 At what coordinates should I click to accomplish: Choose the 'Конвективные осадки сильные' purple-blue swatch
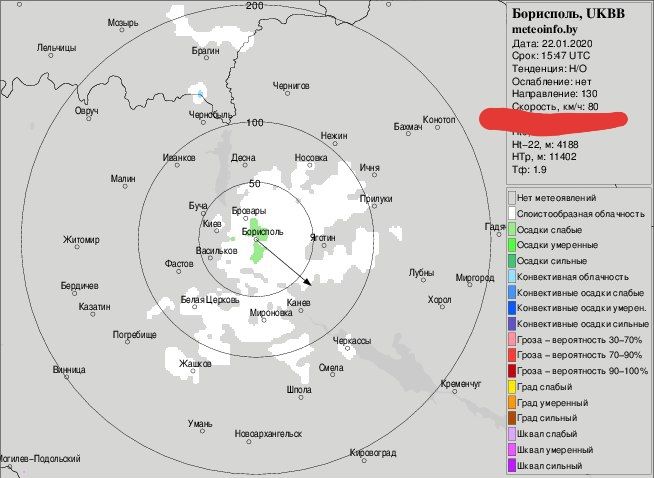coord(512,324)
